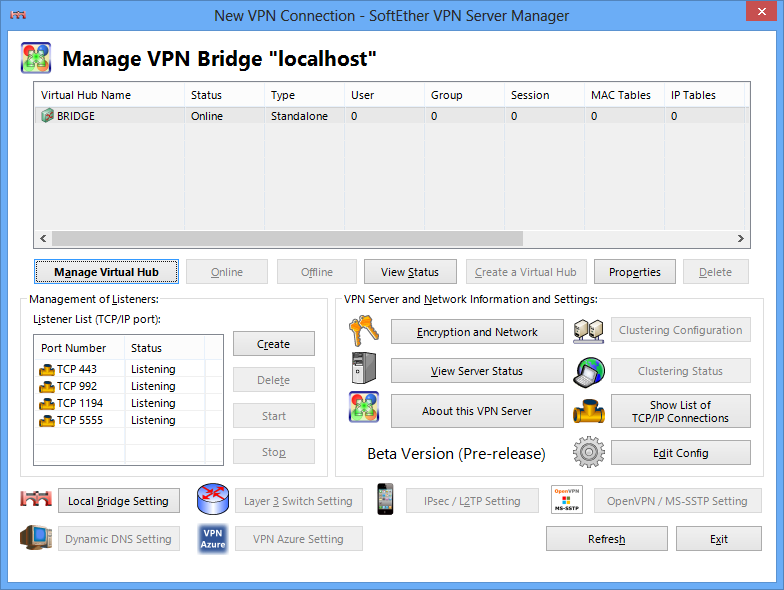Click VPN Azure Setting button
Screen dimensions: 784x590
298,538
